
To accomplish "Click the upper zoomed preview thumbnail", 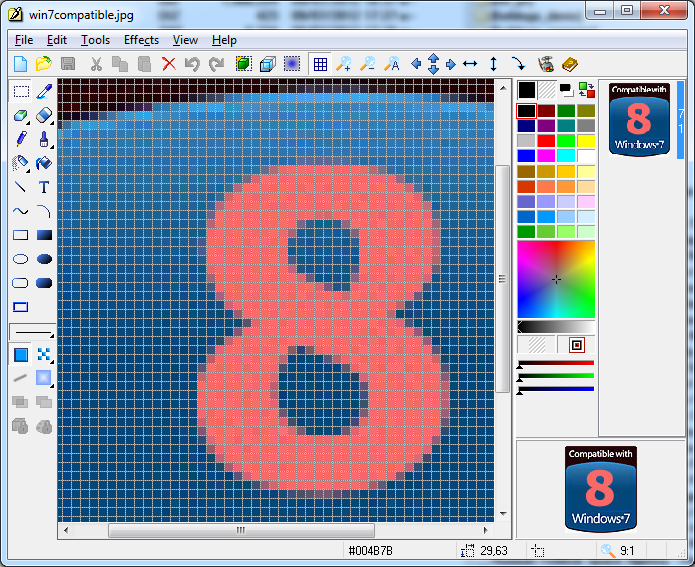I will pos(639,120).
